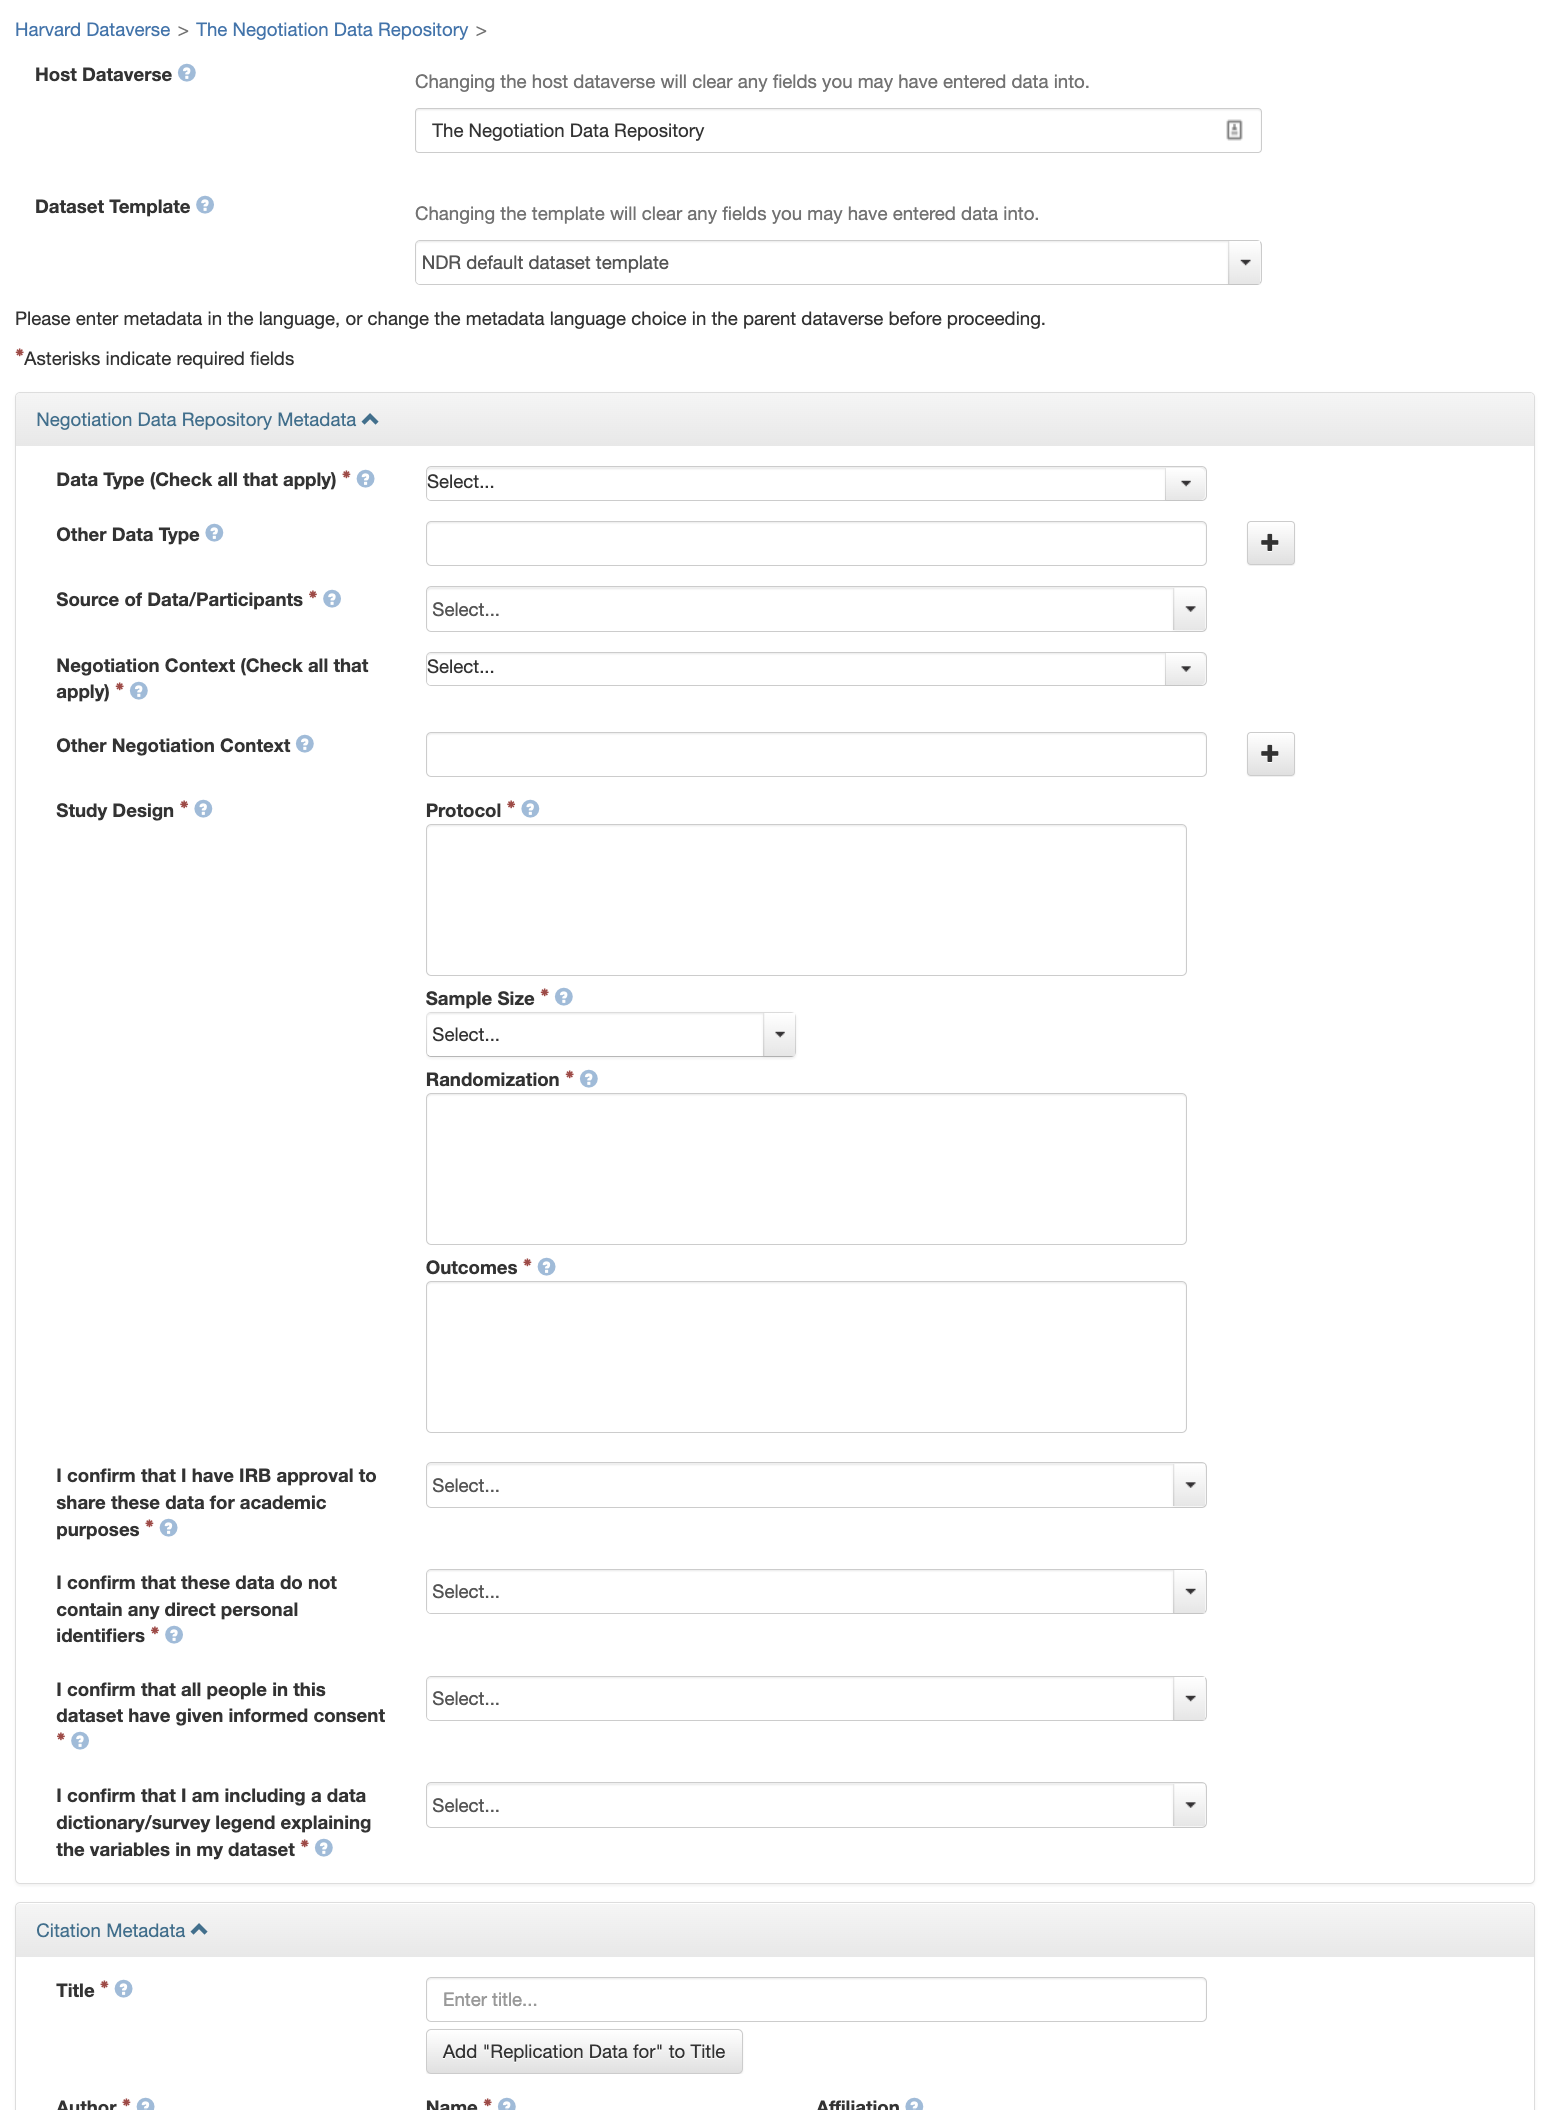This screenshot has height=2110, width=1560.
Task: Click Add "Replication Data for" to Title
Action: [584, 2050]
